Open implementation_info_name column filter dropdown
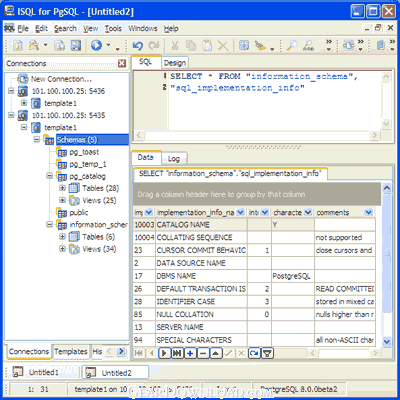 [240, 212]
